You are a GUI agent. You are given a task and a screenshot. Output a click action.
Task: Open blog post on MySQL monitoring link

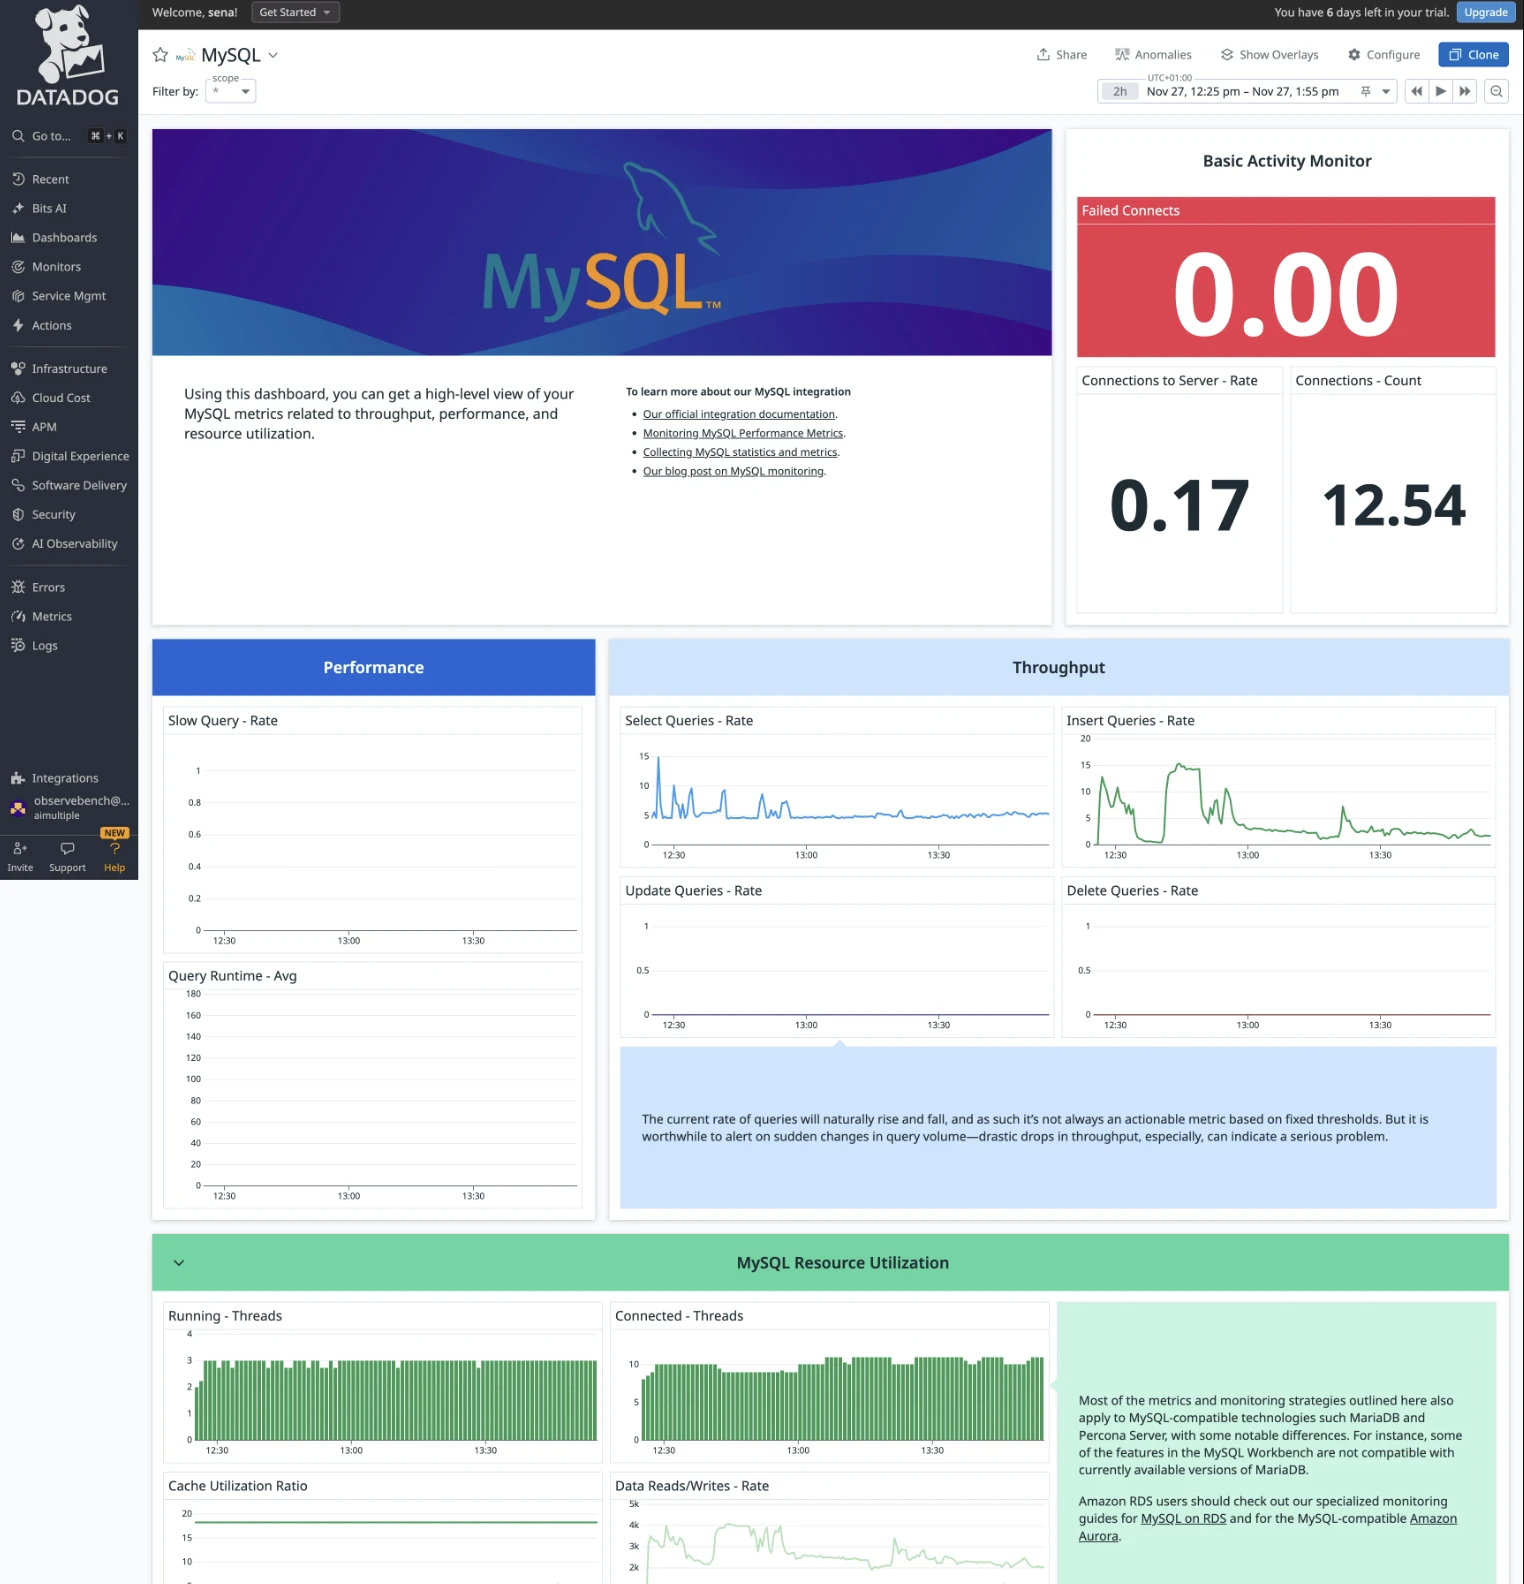[x=733, y=471]
